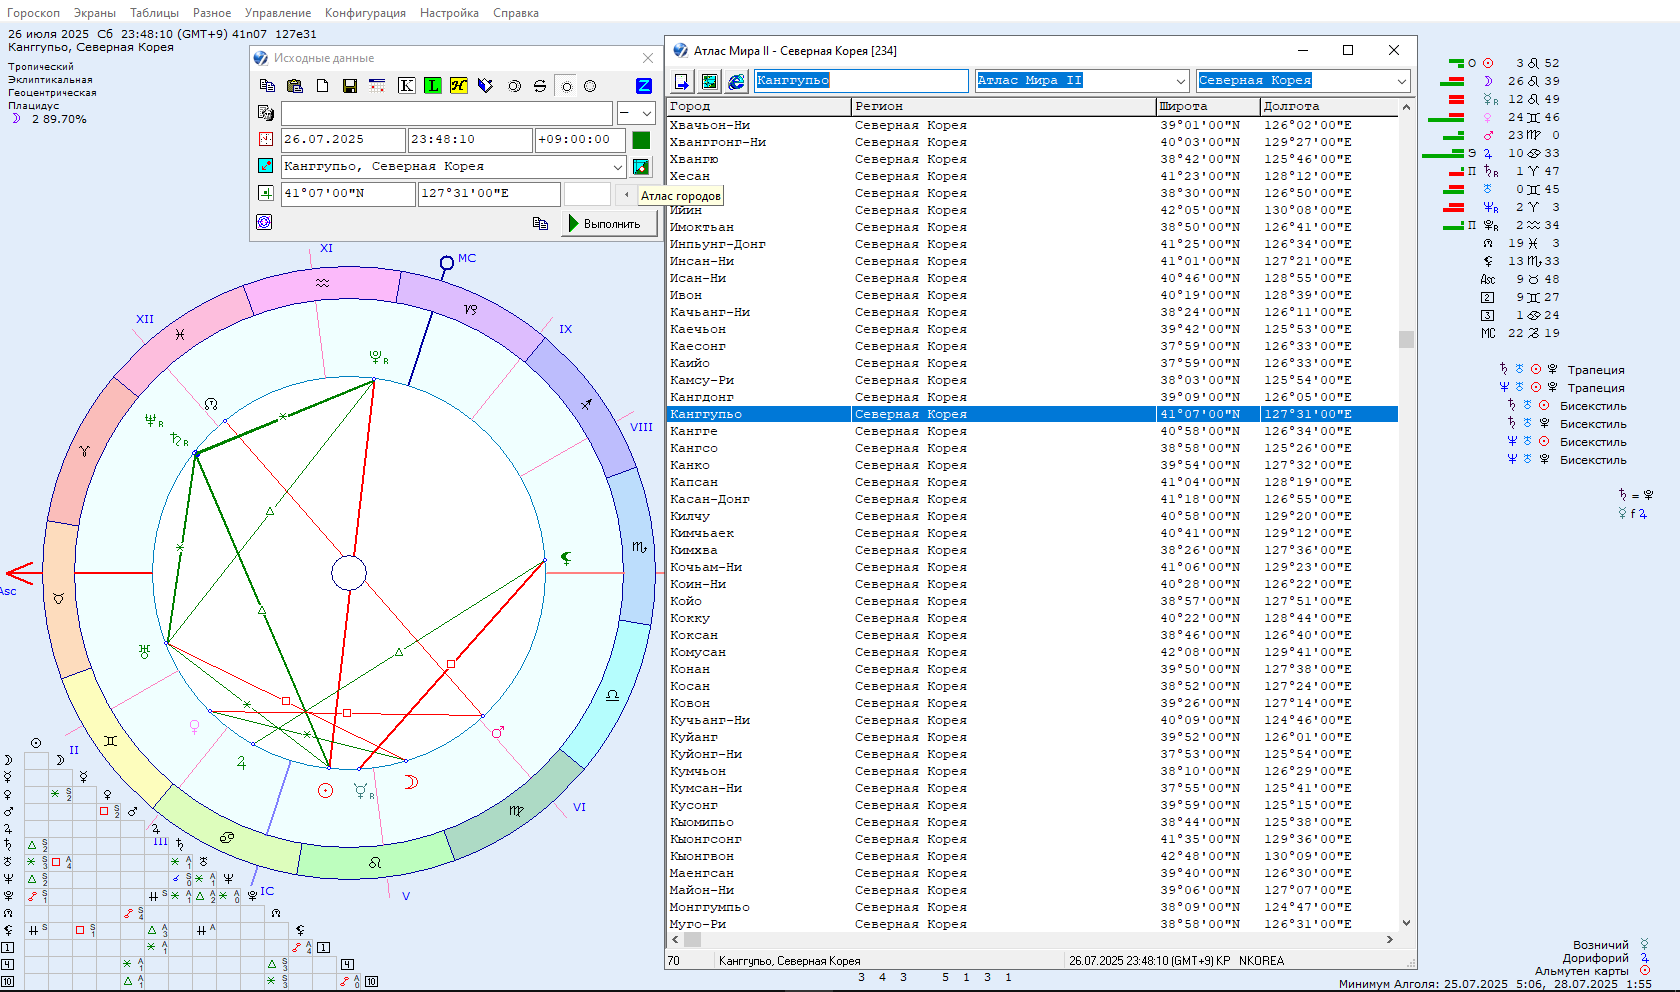Click the yellow H toolbar icon
Viewport: 1680px width, 992px height.
pos(458,86)
